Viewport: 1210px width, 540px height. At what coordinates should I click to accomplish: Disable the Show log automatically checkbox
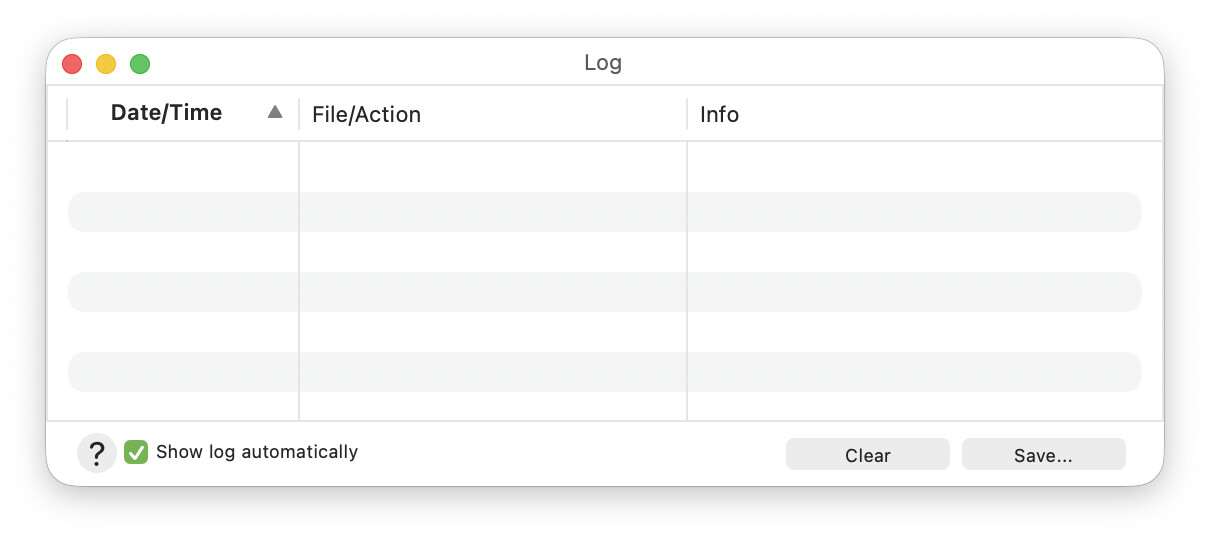[136, 453]
